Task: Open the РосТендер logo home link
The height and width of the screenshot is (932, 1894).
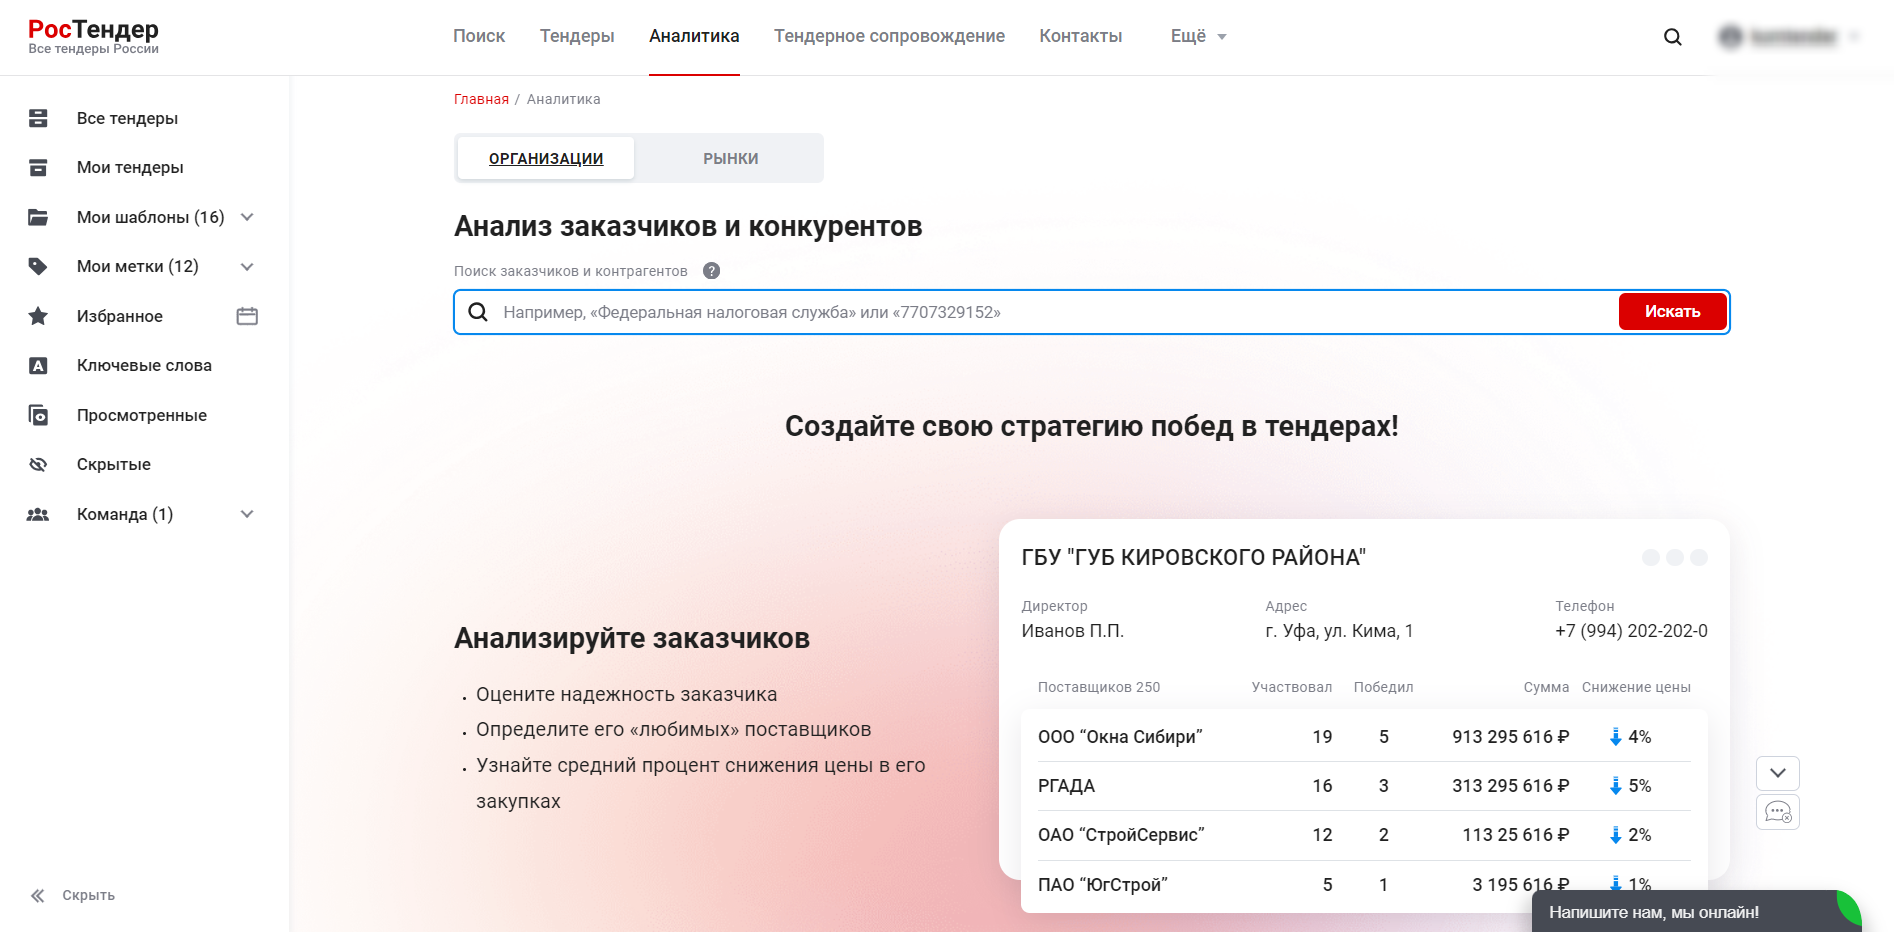Action: (93, 36)
